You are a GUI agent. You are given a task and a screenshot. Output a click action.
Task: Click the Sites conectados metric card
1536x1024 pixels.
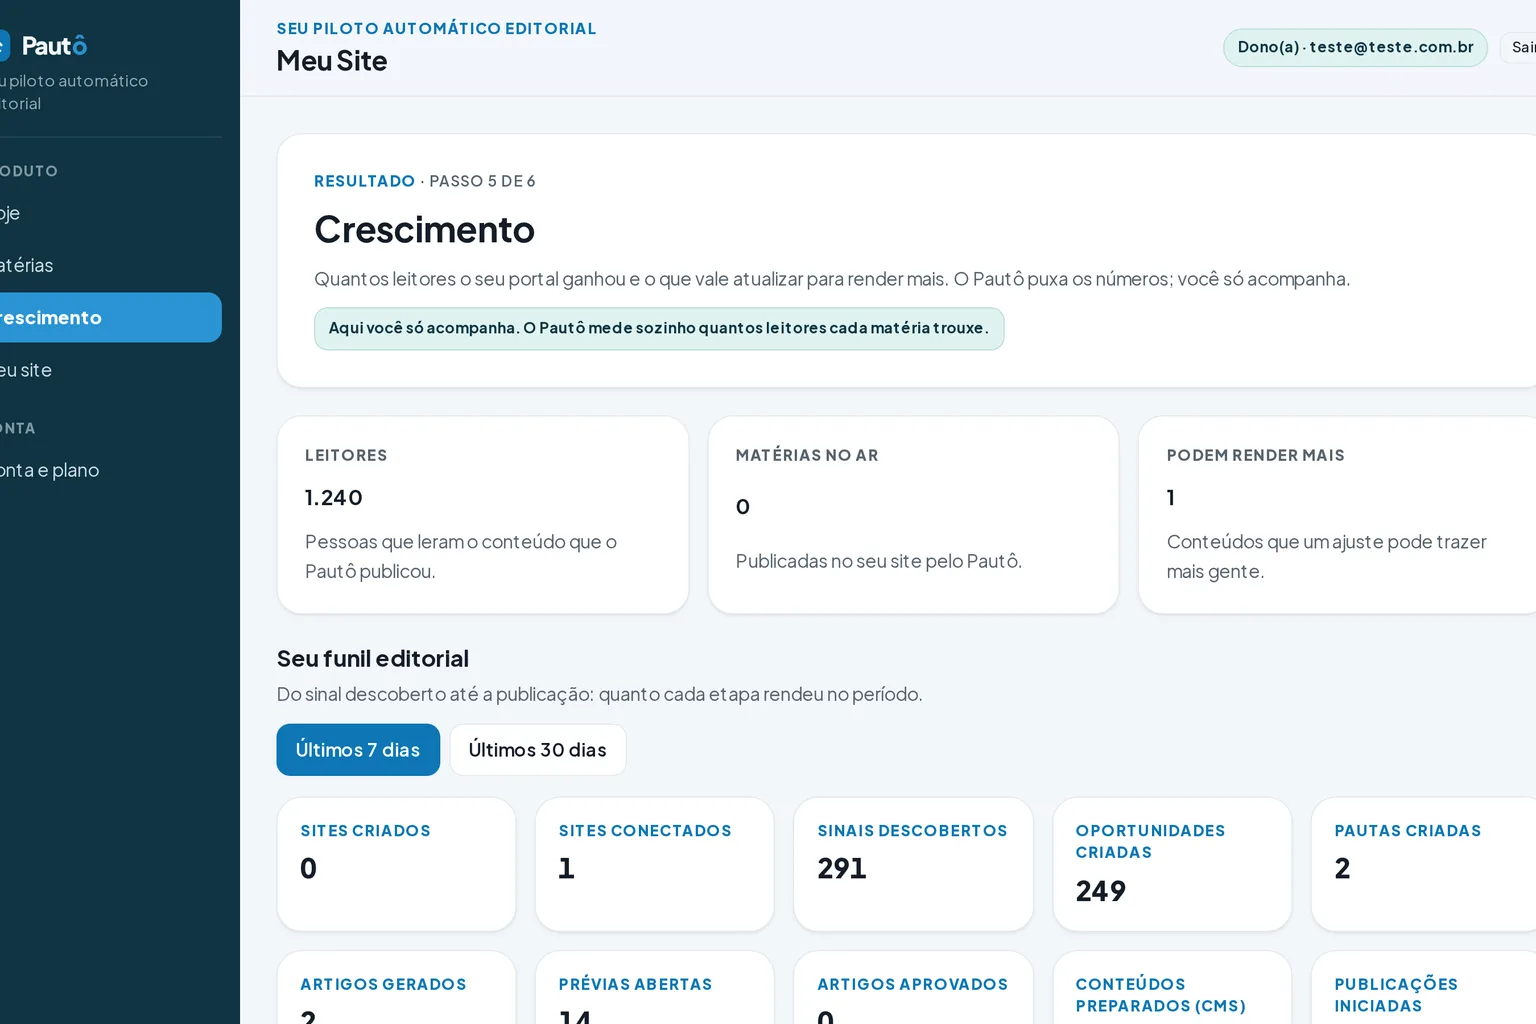pyautogui.click(x=655, y=864)
